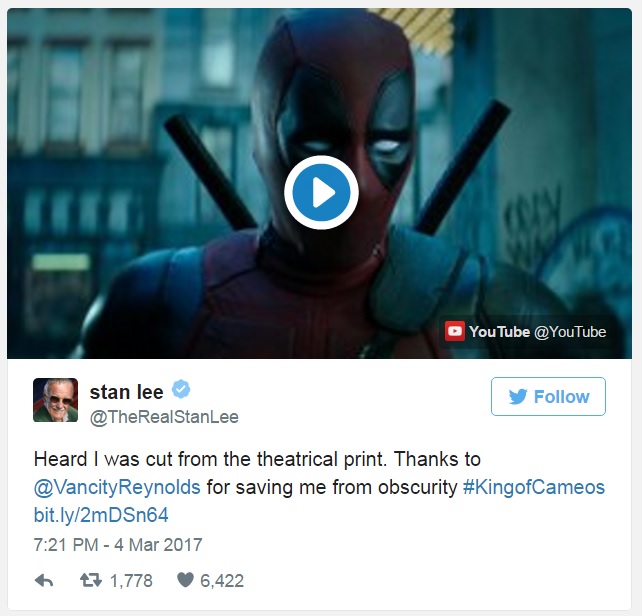The width and height of the screenshot is (642, 616).
Task: Play the Deadpool video
Action: pyautogui.click(x=321, y=192)
